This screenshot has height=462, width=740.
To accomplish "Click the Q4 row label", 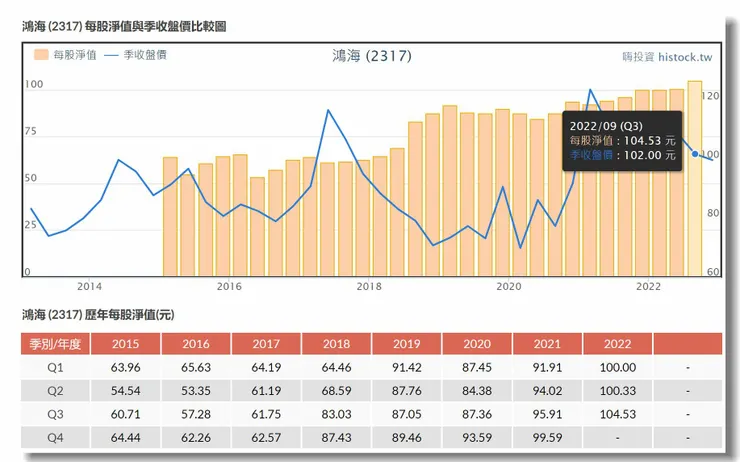I will [x=55, y=438].
